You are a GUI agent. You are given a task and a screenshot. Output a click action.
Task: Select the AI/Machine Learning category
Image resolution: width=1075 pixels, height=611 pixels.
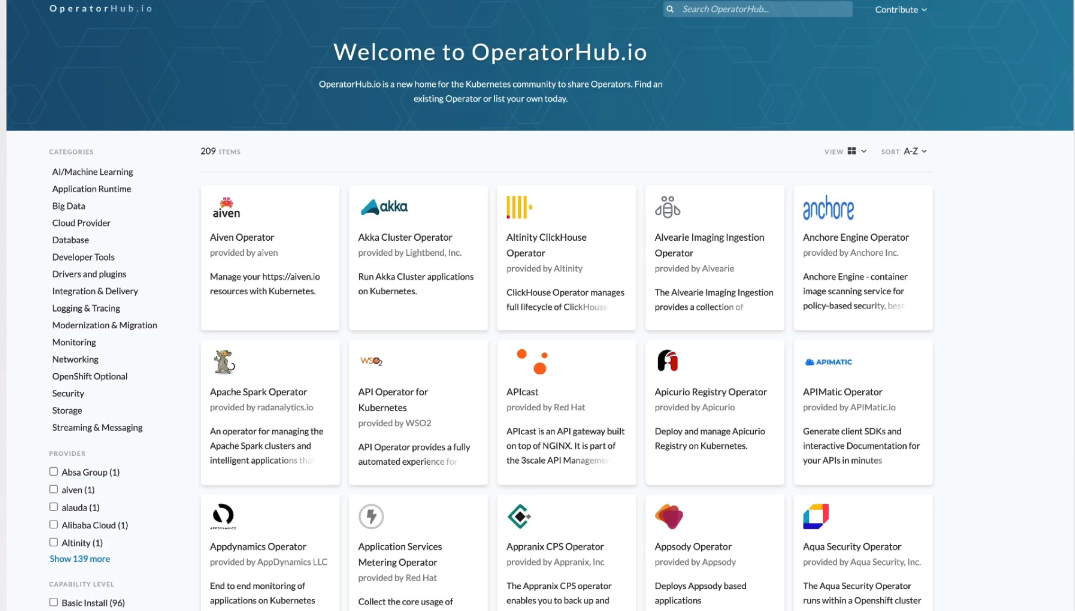pyautogui.click(x=93, y=171)
